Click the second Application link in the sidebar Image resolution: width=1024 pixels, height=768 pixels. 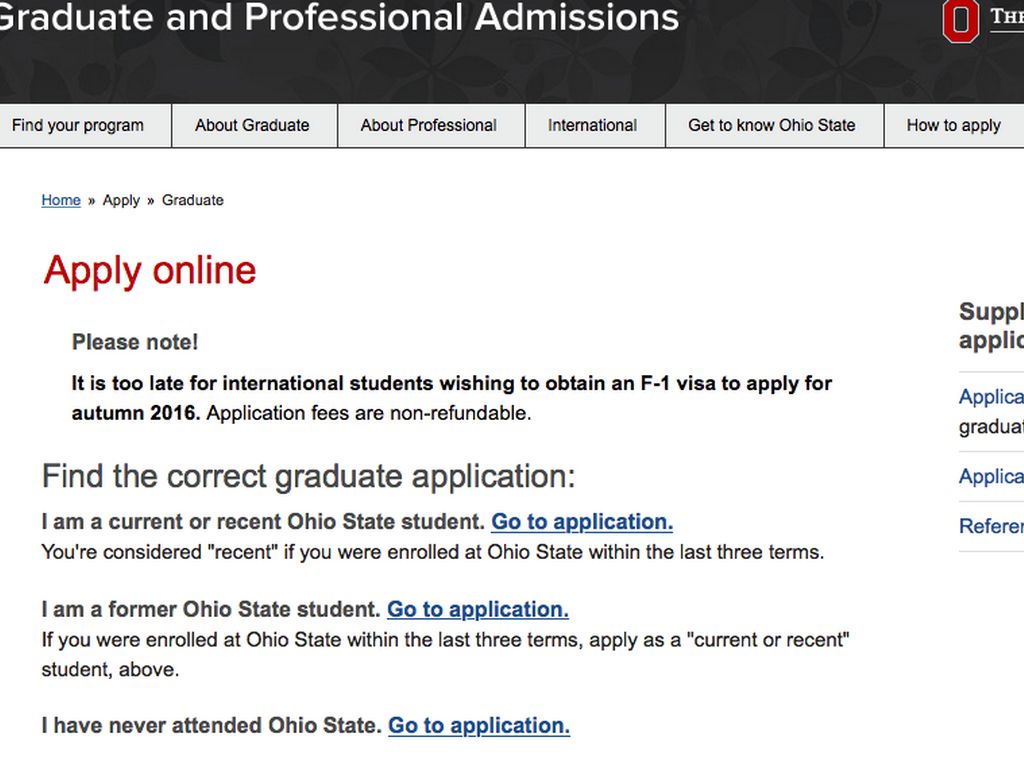click(991, 477)
